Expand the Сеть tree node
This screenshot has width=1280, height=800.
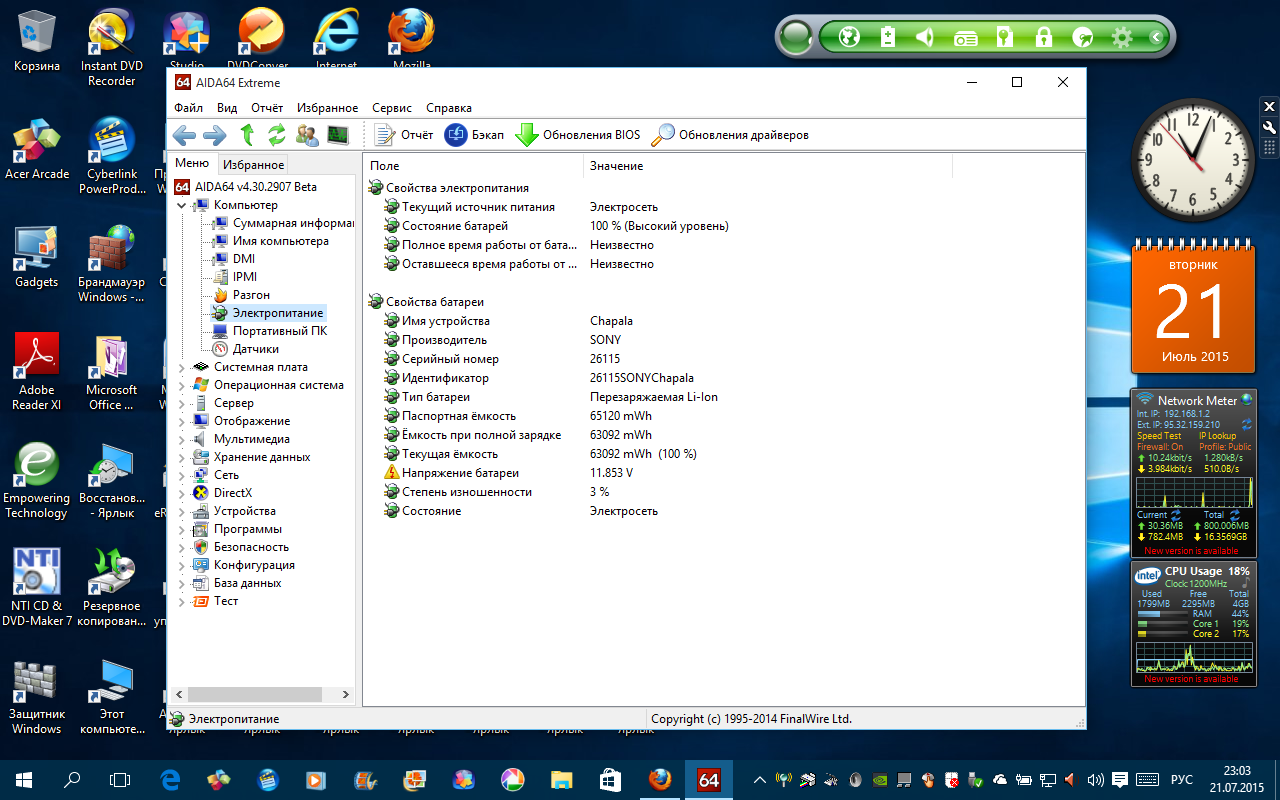coord(182,475)
